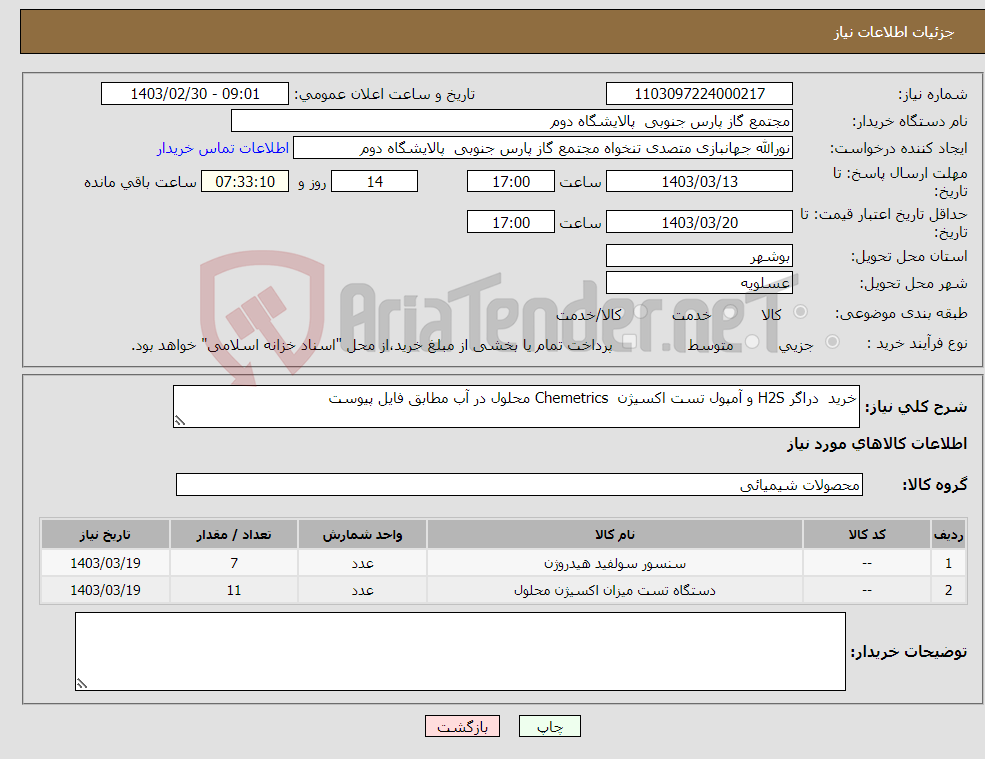Select the کالا/خدمت radio button

pyautogui.click(x=640, y=312)
